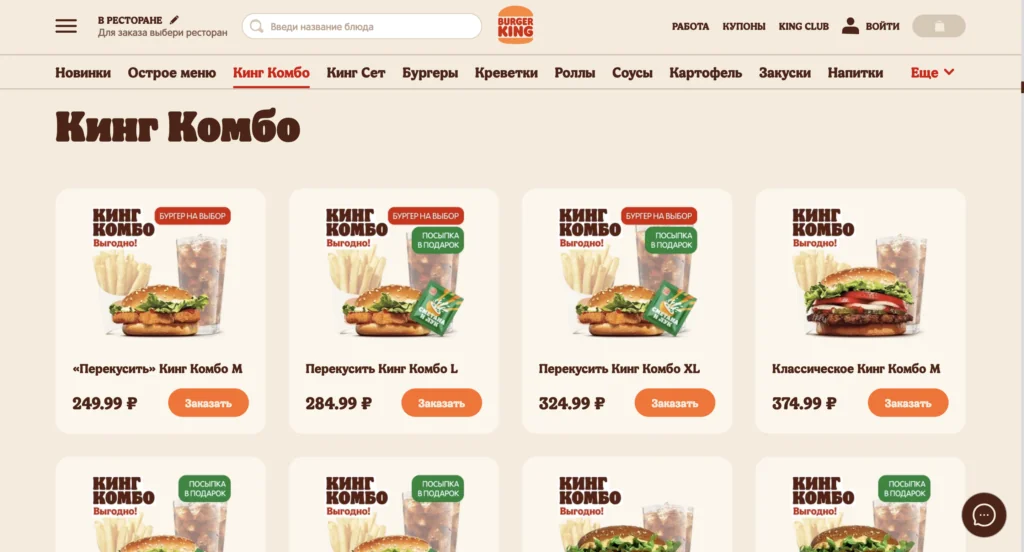This screenshot has height=552, width=1024.
Task: Open the Острое меню tab
Action: coord(172,73)
